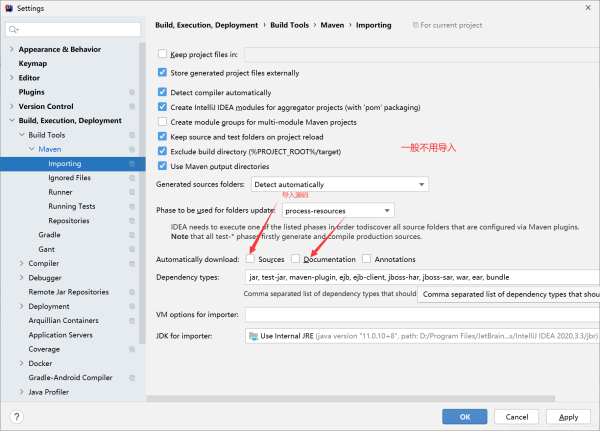Enable the Keep project files in checkbox

pos(163,54)
